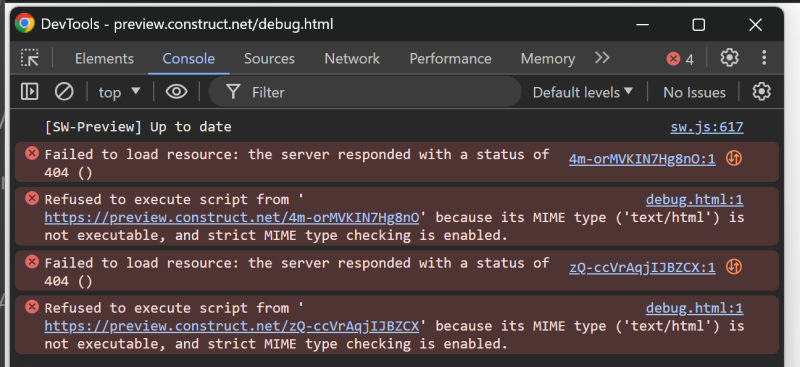Expand the more tabs double-chevron
This screenshot has width=800, height=367.
pyautogui.click(x=603, y=58)
